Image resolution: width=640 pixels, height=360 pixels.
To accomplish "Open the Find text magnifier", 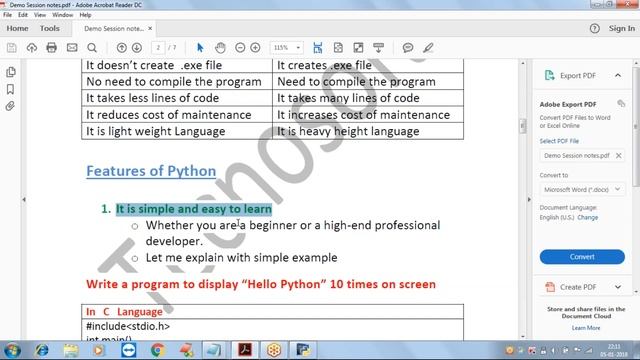I will point(92,48).
